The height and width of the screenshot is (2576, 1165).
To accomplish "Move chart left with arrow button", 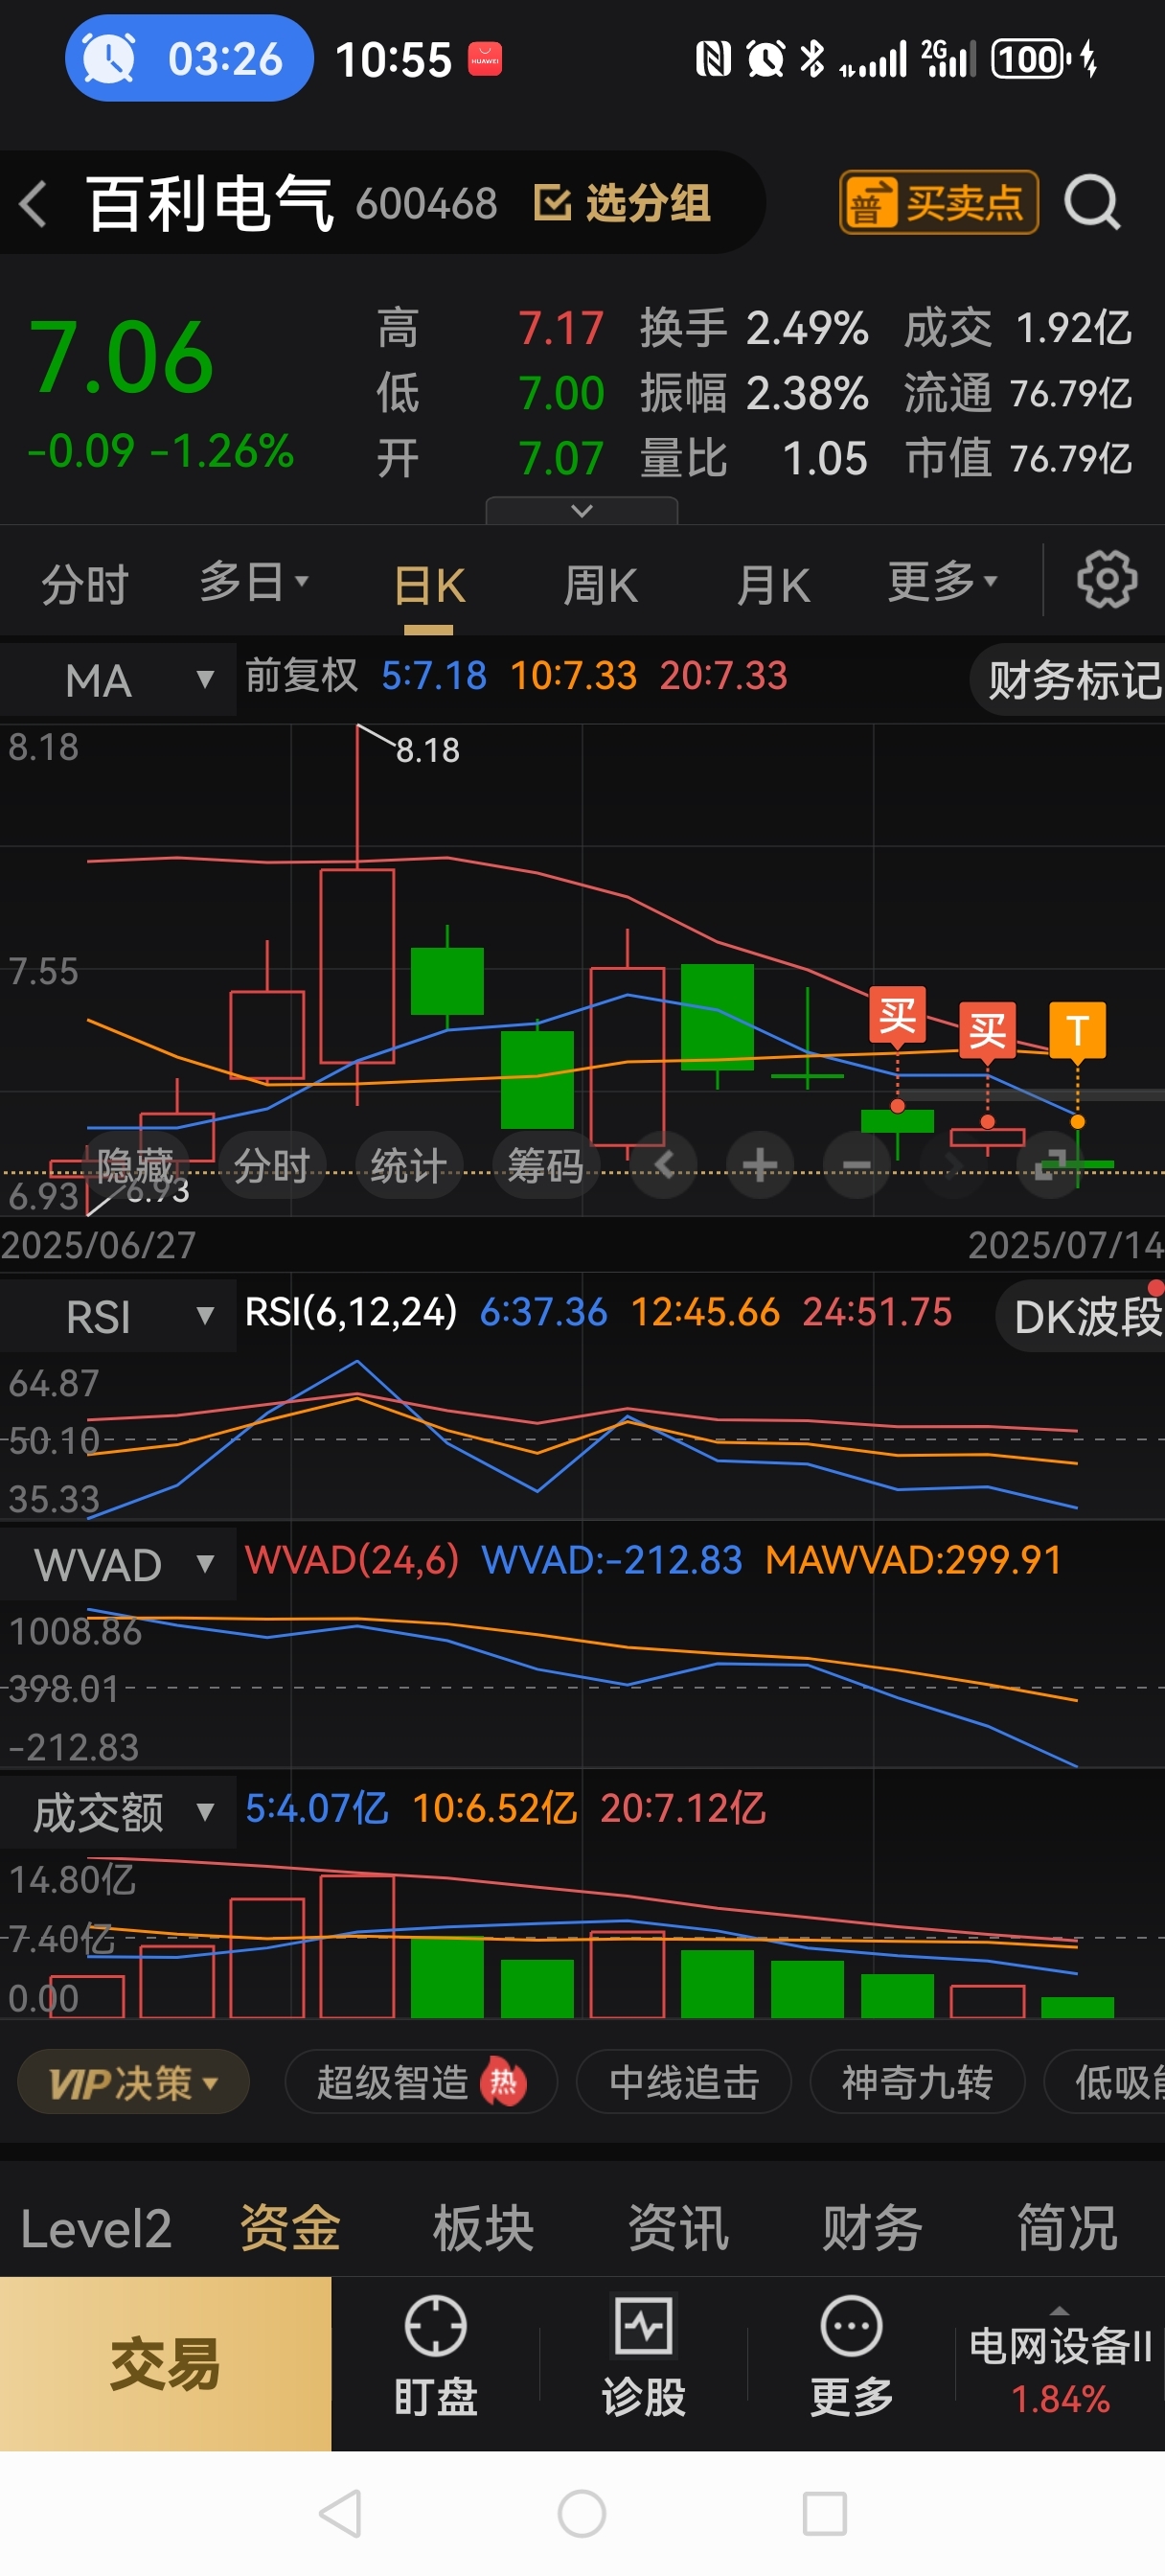I will 664,1165.
